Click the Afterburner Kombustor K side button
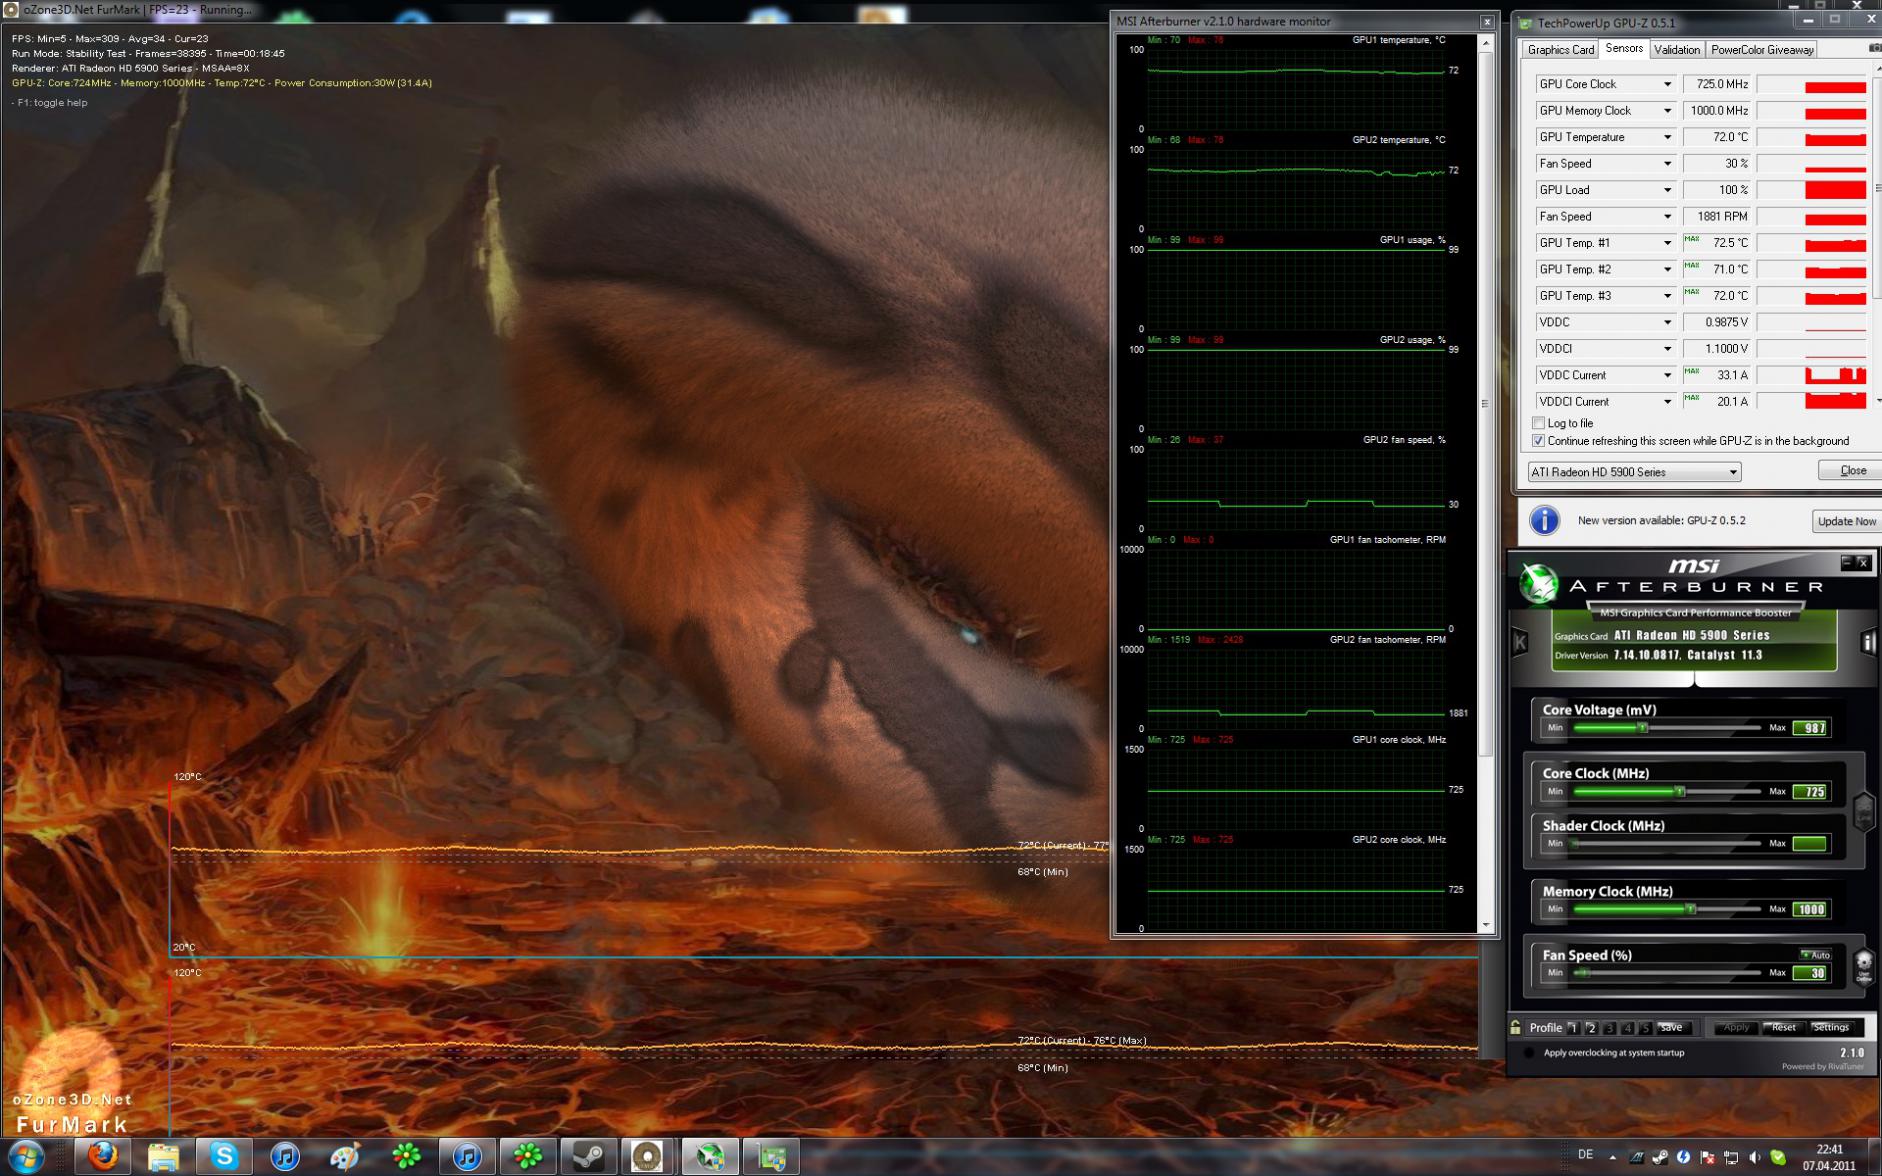This screenshot has width=1882, height=1176. click(x=1520, y=643)
